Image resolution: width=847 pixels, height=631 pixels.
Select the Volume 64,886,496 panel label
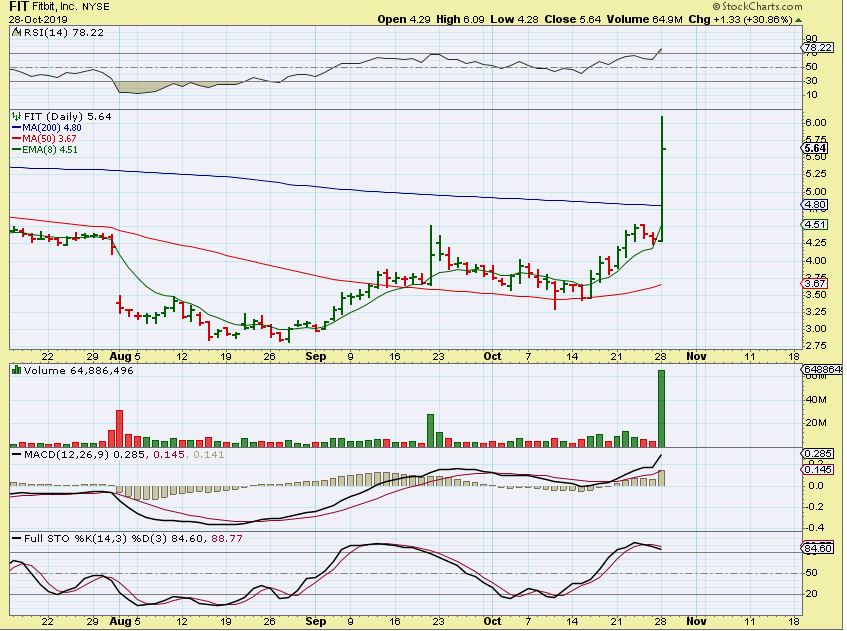click(78, 371)
